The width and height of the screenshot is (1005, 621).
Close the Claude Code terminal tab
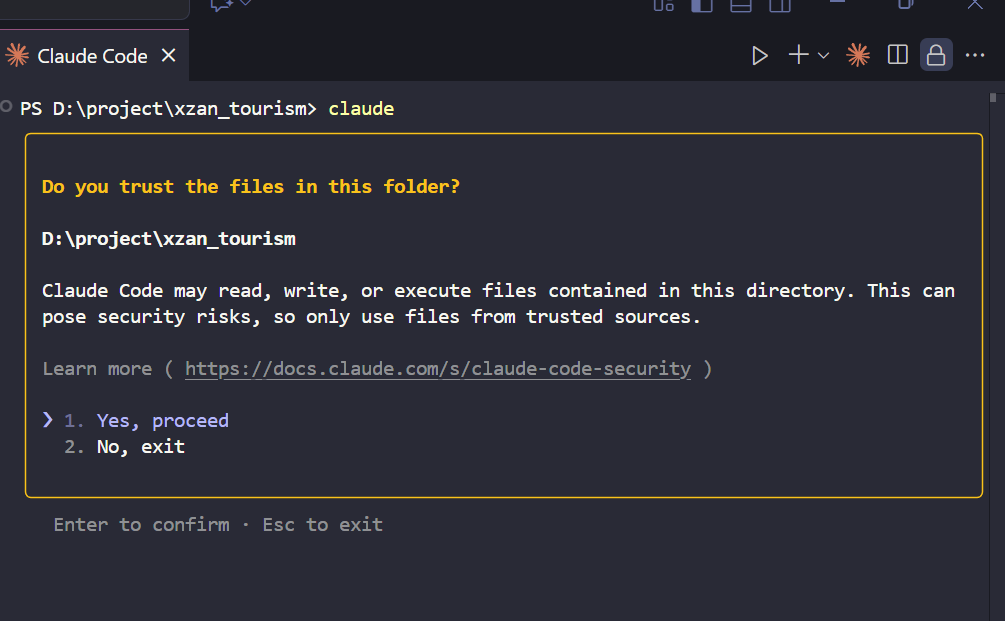(169, 56)
